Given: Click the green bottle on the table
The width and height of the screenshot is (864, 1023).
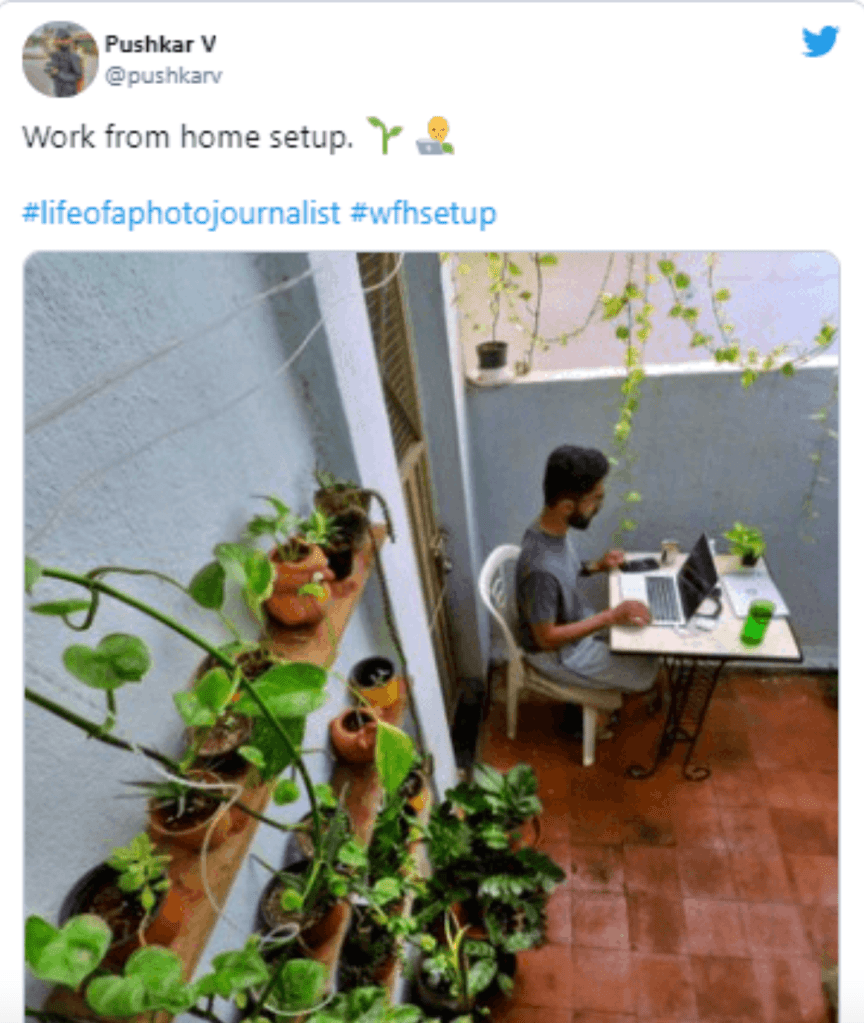Looking at the screenshot, I should [x=759, y=621].
